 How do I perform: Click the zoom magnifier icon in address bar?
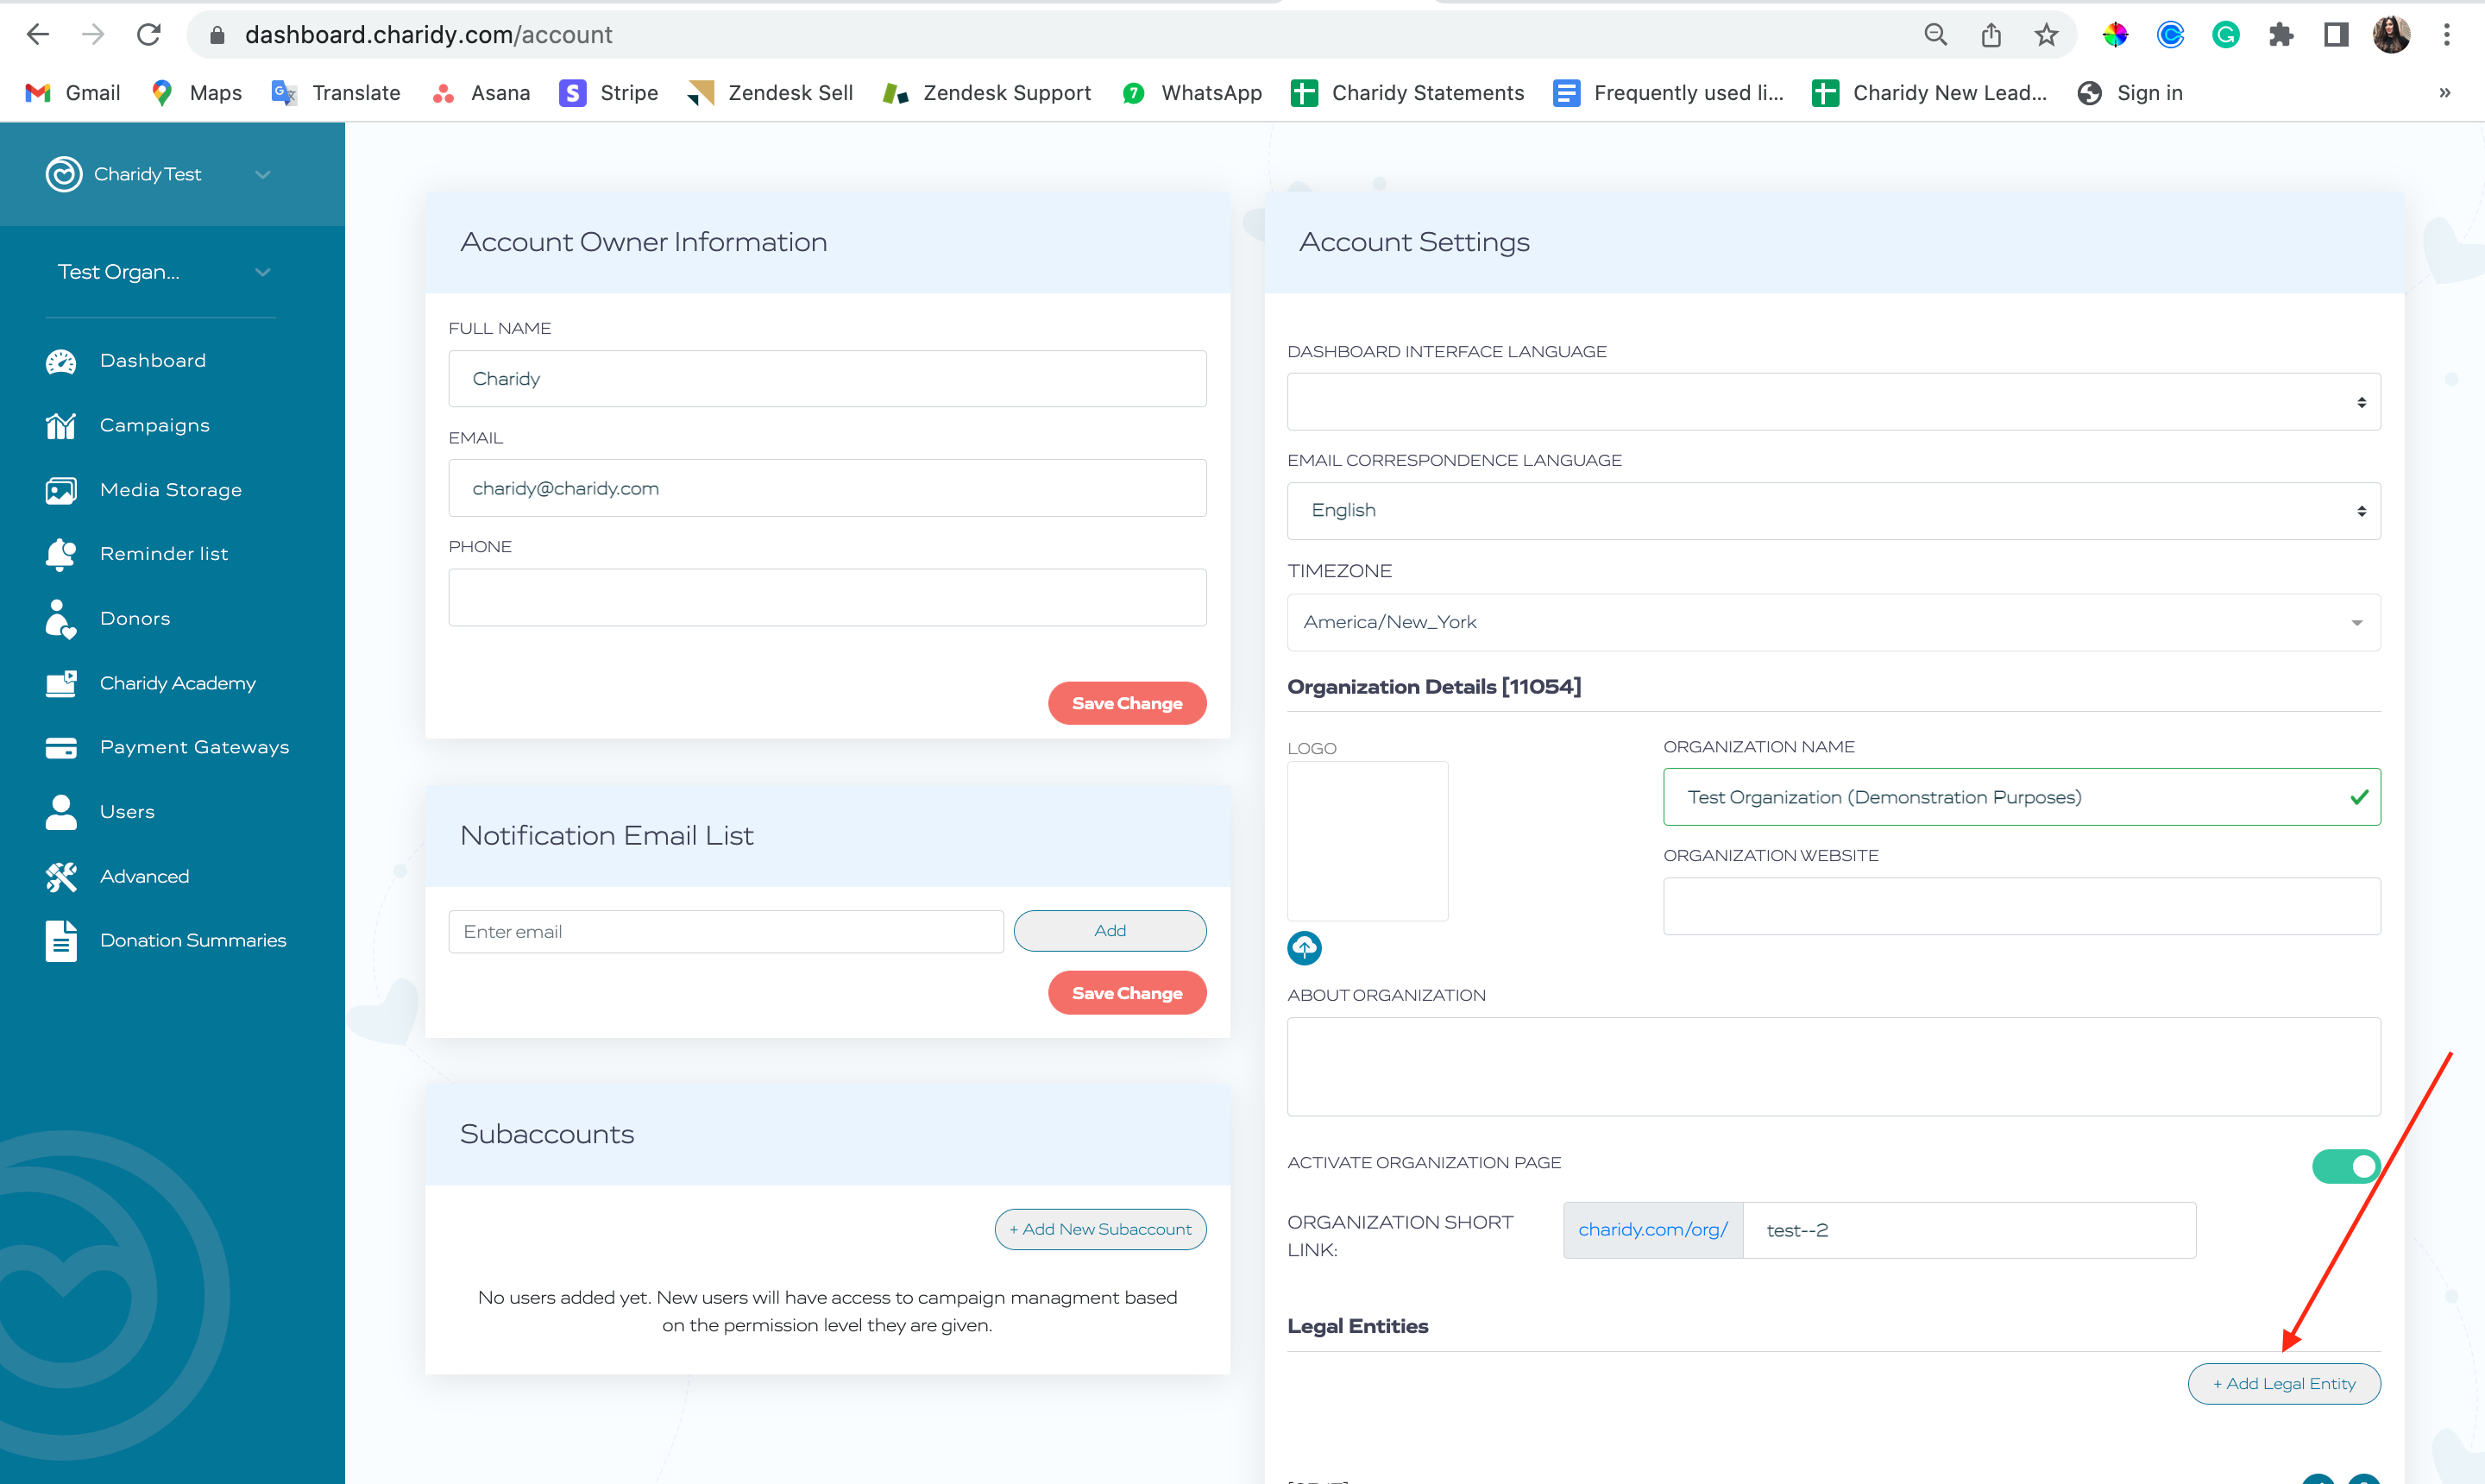(1935, 35)
